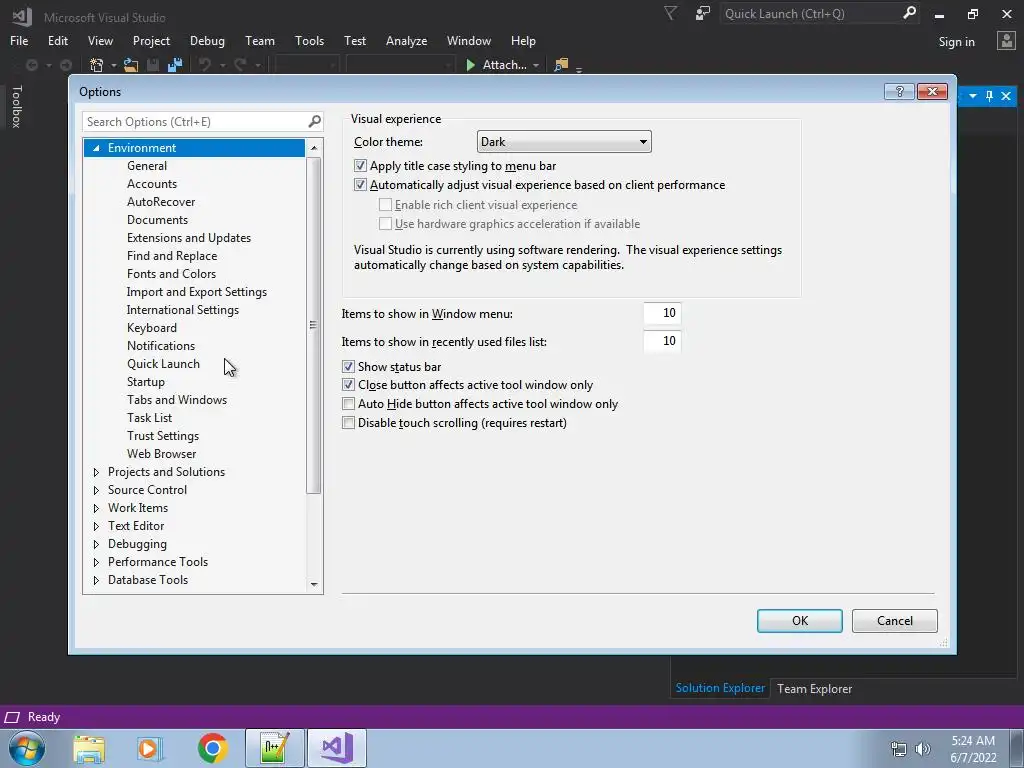Switch to the Team Explorer tab
The height and width of the screenshot is (768, 1024).
click(814, 688)
